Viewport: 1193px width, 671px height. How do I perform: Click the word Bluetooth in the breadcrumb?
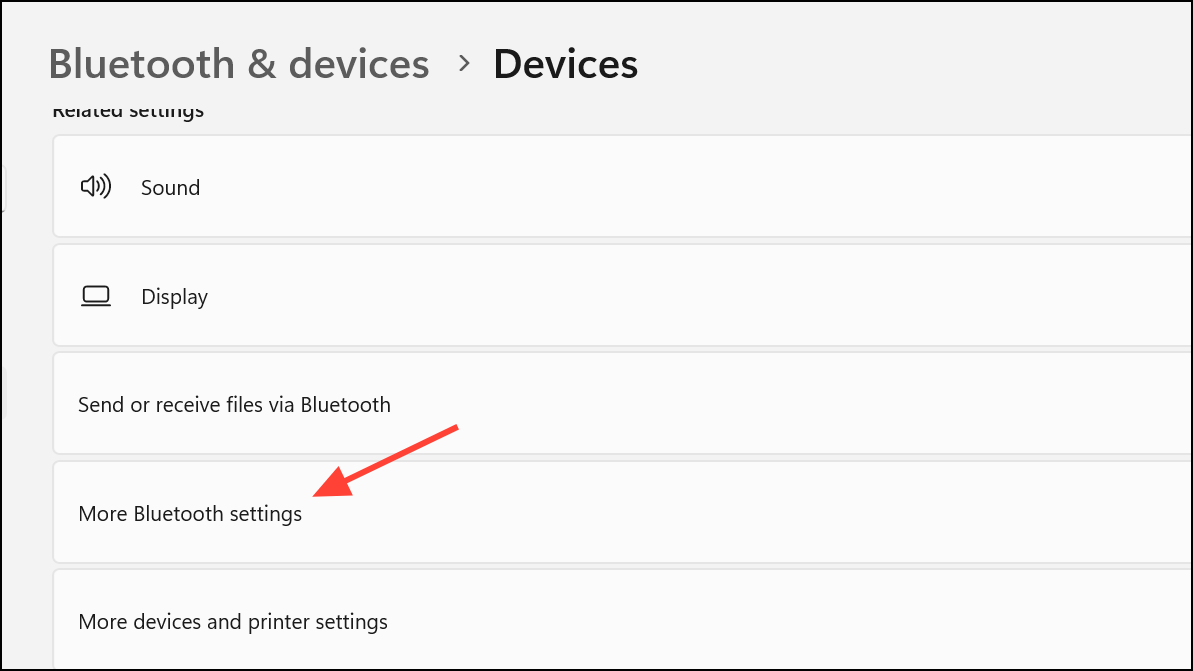point(142,64)
